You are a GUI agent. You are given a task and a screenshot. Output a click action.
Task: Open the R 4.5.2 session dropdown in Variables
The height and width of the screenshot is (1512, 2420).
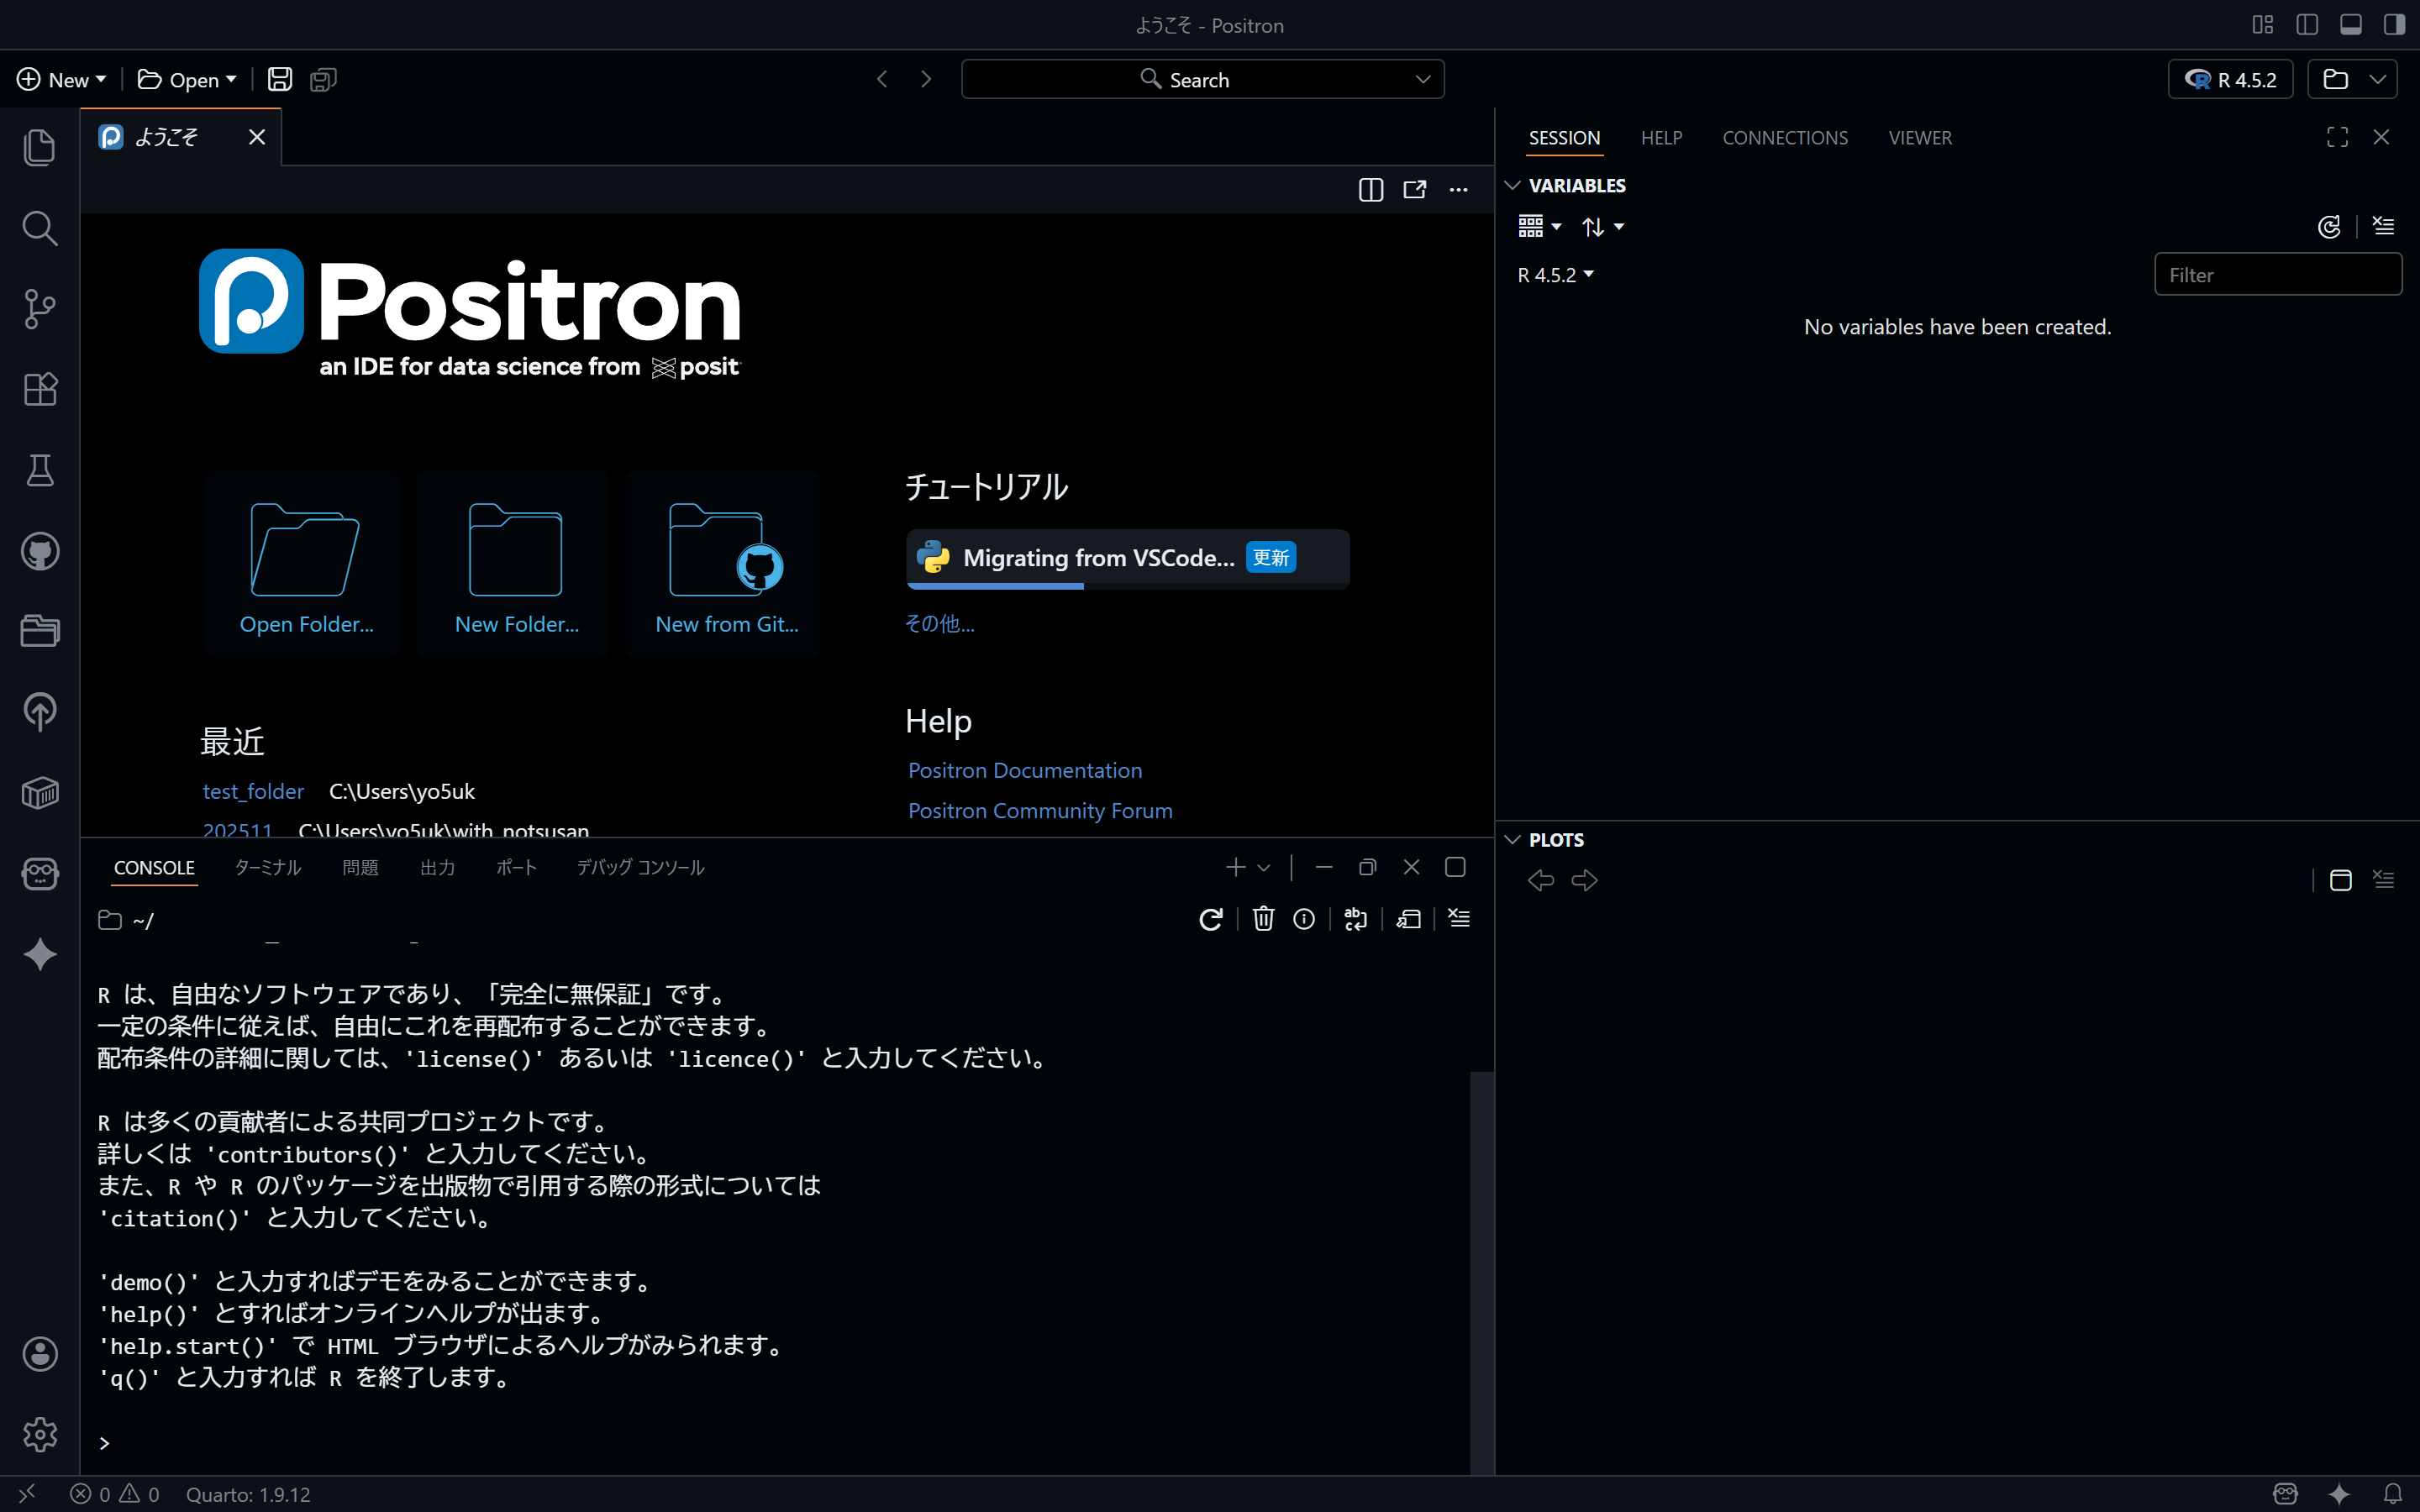(1555, 275)
